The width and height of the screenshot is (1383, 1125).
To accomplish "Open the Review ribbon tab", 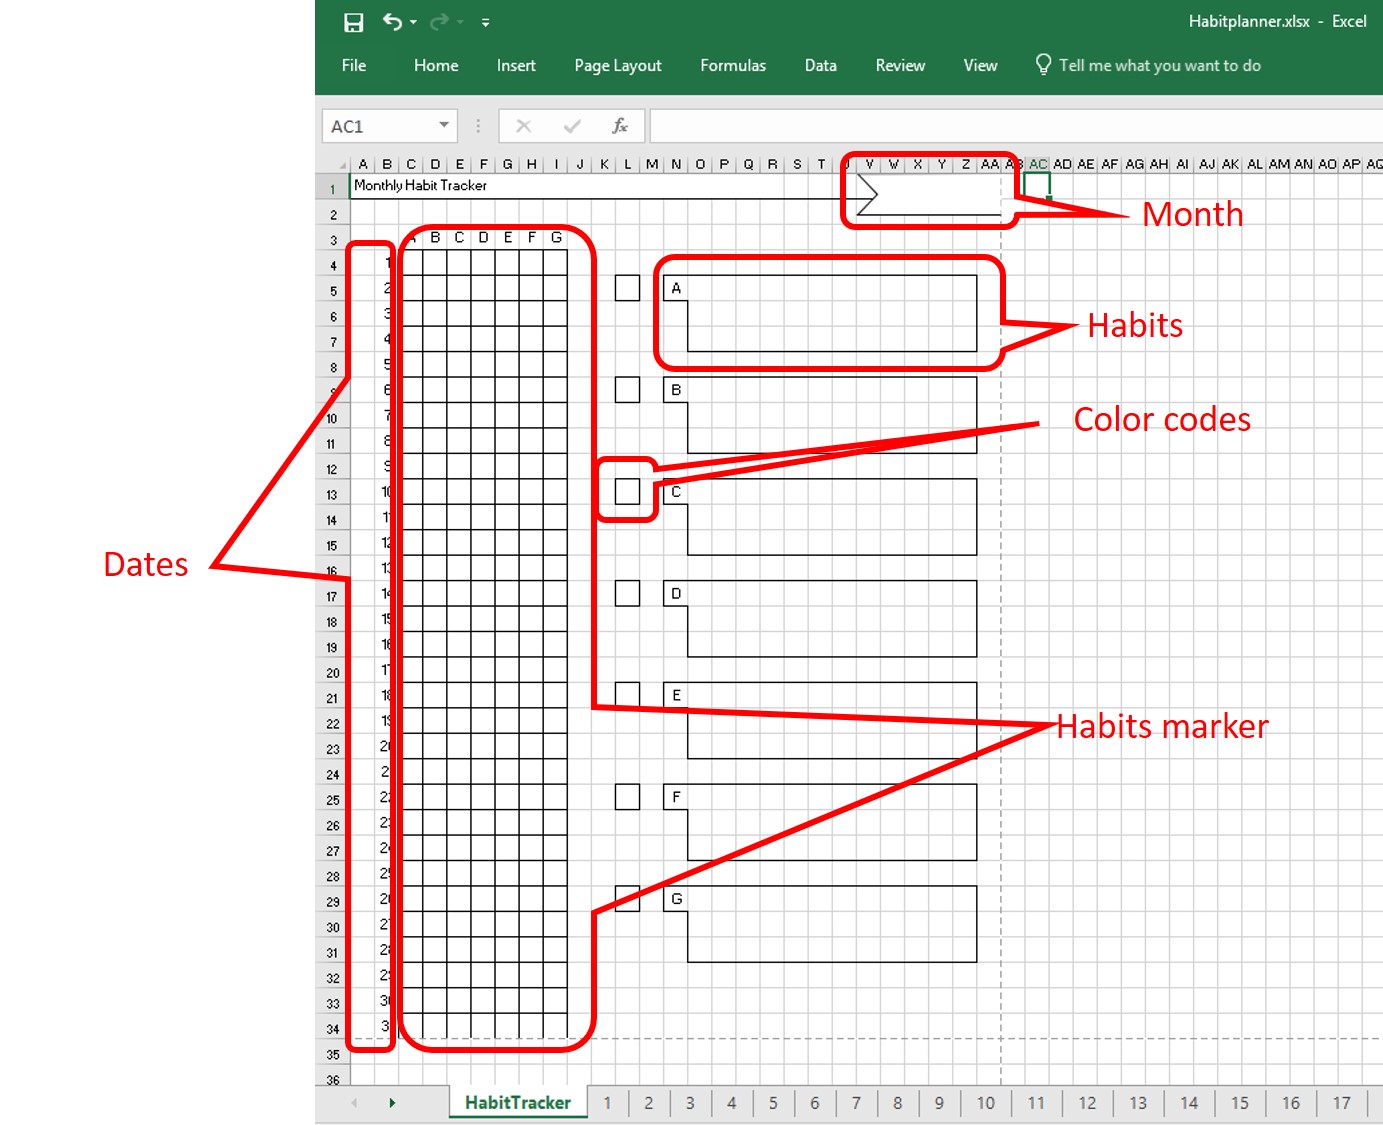I will 900,65.
